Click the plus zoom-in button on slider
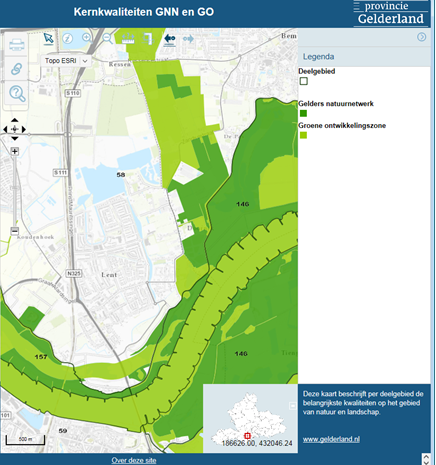This screenshot has height=465, width=436. pos(14,152)
